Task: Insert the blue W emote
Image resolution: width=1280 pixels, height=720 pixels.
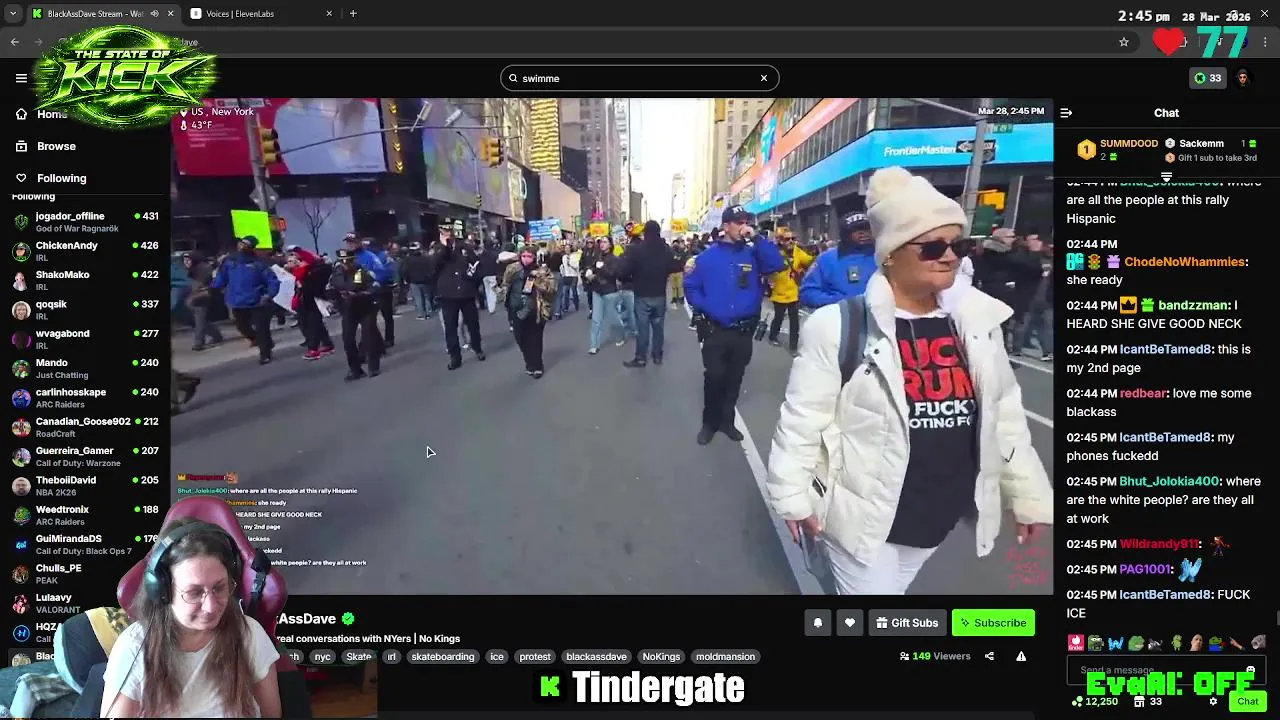Action: click(1116, 643)
